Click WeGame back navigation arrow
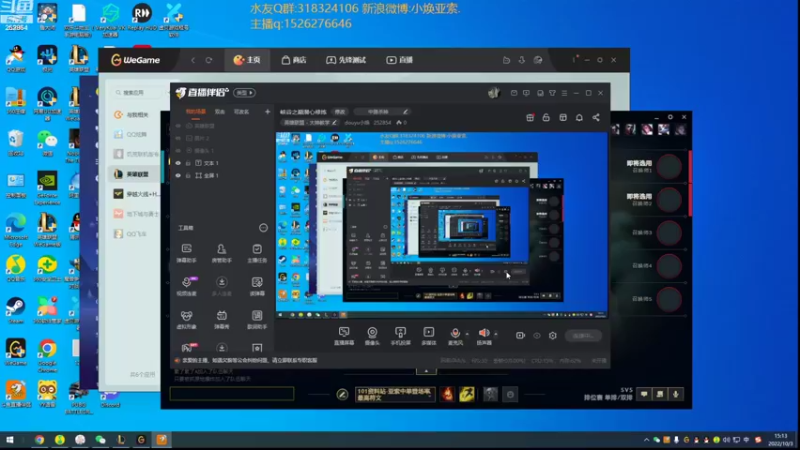This screenshot has width=800, height=450. [x=193, y=60]
